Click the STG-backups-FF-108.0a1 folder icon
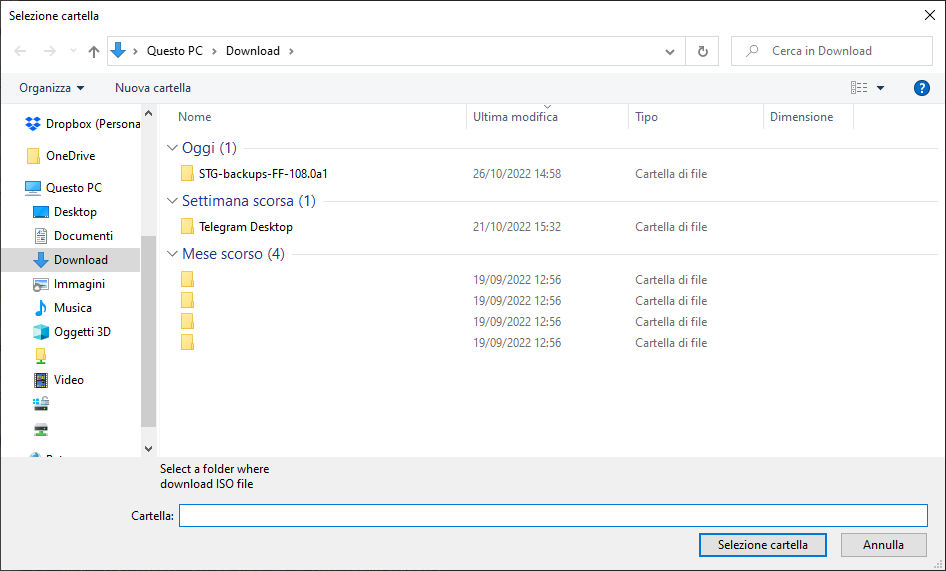The image size is (946, 571). tap(187, 174)
